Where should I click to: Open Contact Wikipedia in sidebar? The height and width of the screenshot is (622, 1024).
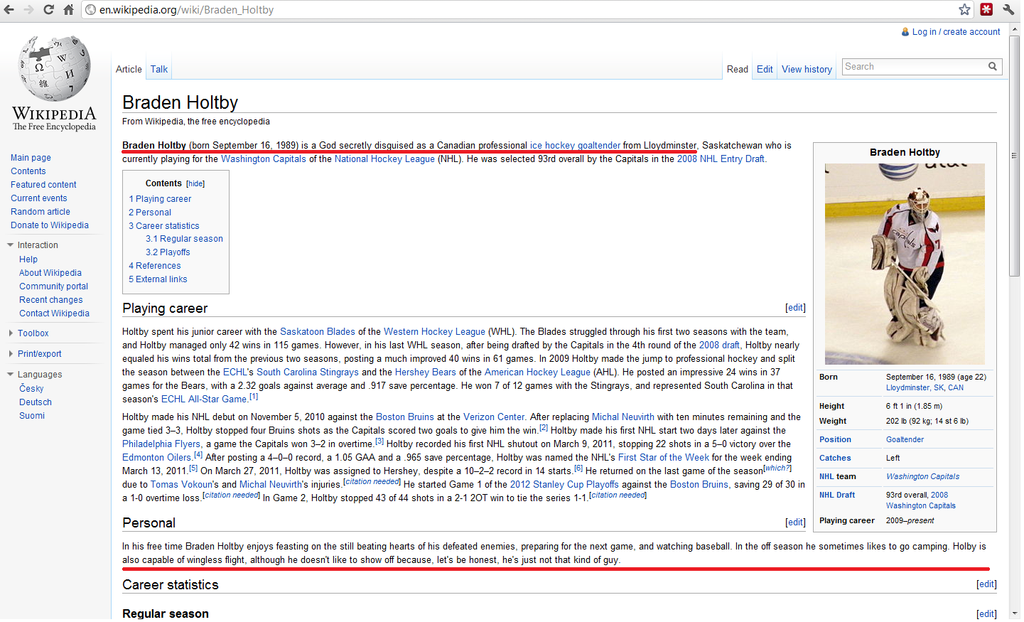(54, 314)
